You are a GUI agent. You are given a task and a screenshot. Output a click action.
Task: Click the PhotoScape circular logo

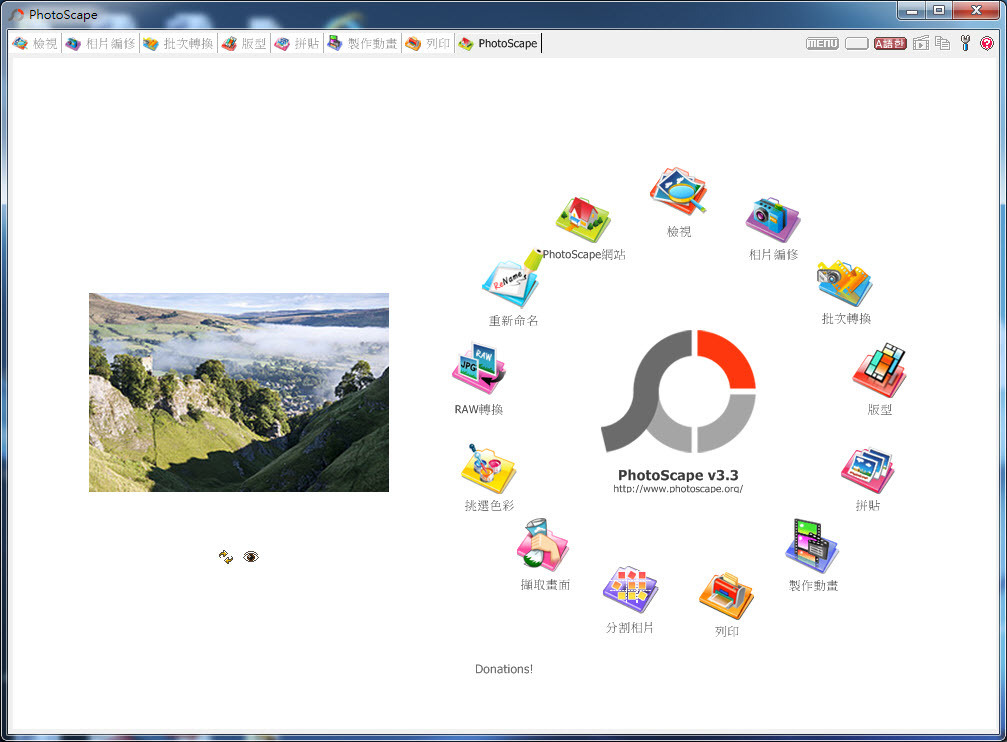(x=678, y=391)
